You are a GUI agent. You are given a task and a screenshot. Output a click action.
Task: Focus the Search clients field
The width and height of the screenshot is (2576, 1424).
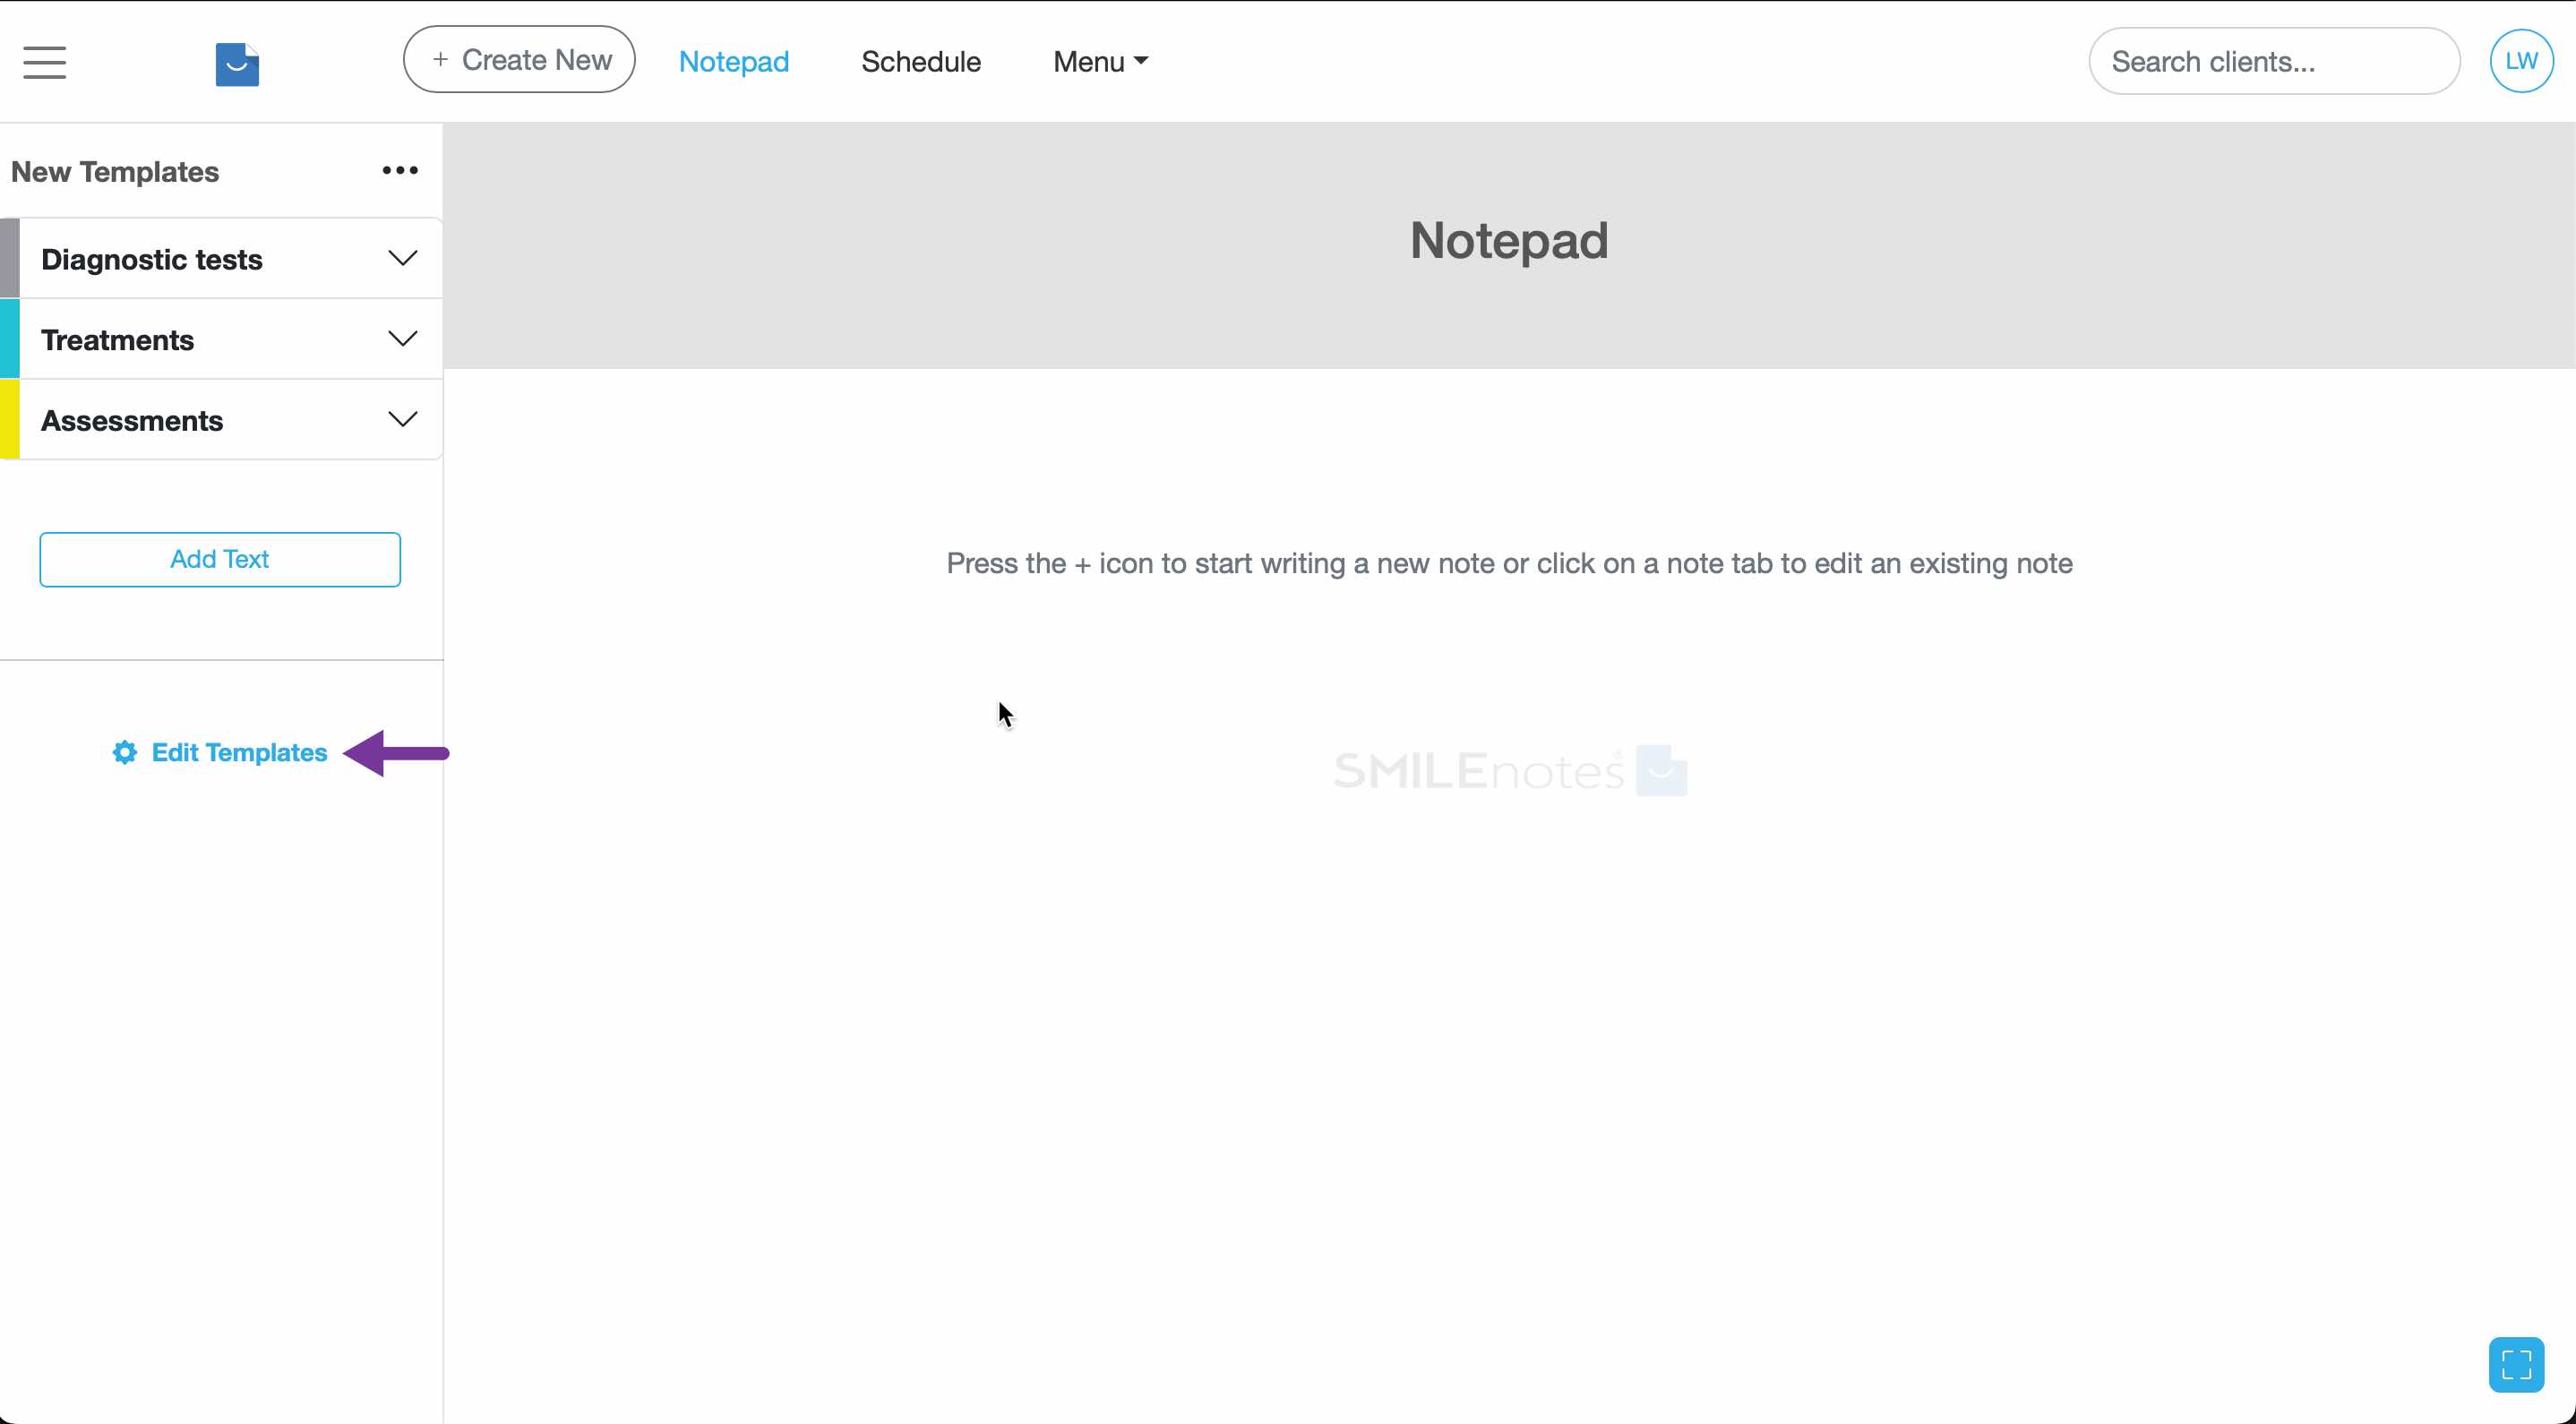[2274, 62]
